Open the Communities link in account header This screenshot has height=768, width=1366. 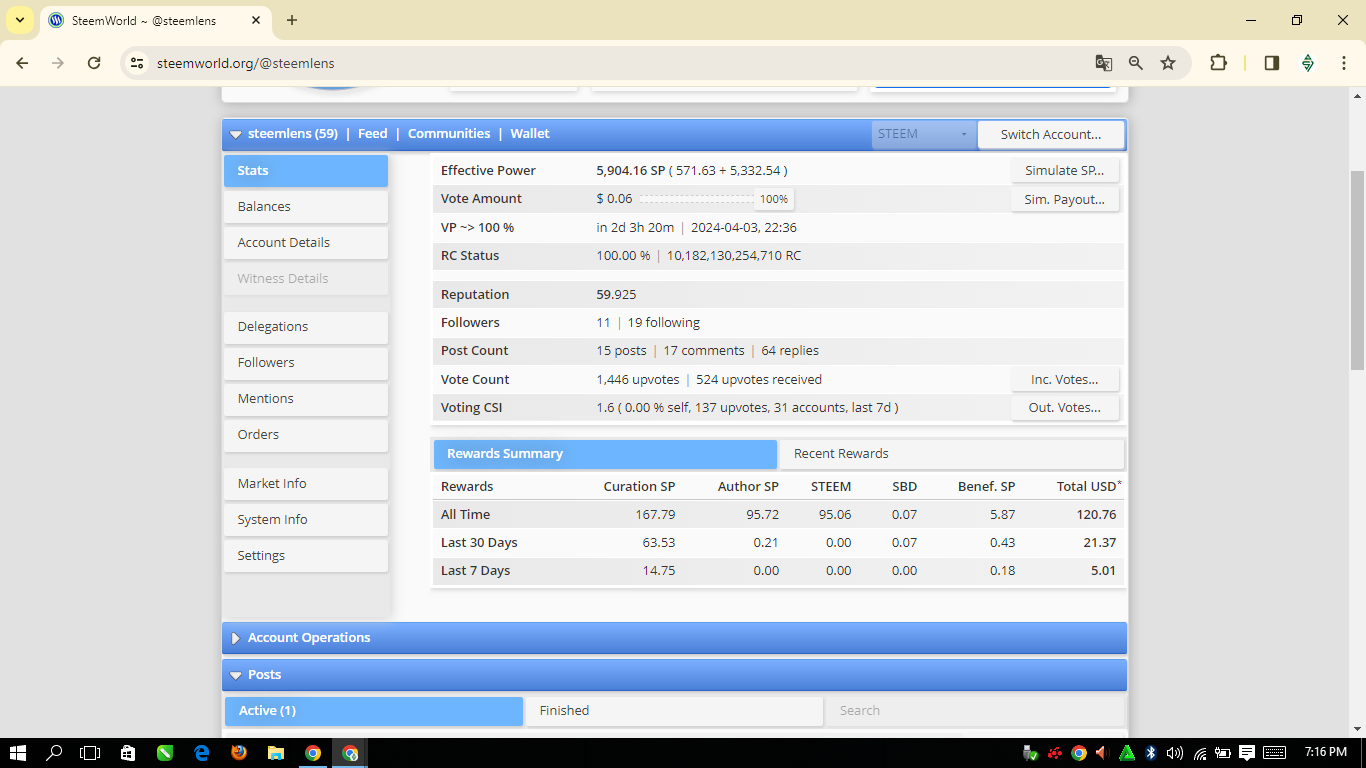[x=449, y=134]
